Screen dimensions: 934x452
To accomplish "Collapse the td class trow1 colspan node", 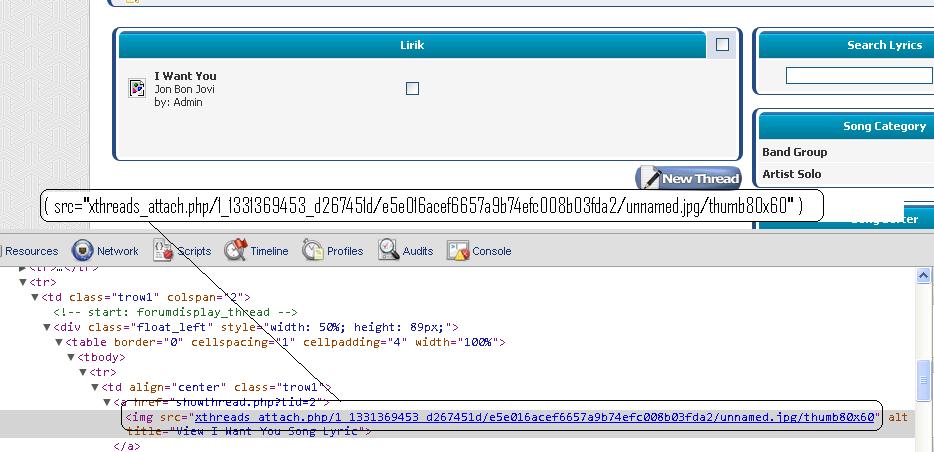I will tap(34, 297).
